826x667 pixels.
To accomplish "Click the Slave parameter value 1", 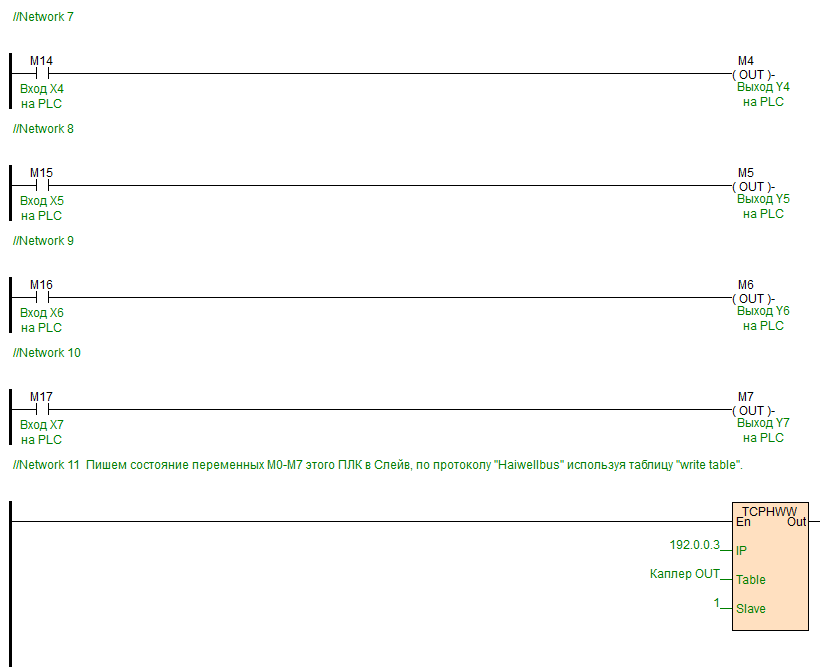I will coord(716,603).
